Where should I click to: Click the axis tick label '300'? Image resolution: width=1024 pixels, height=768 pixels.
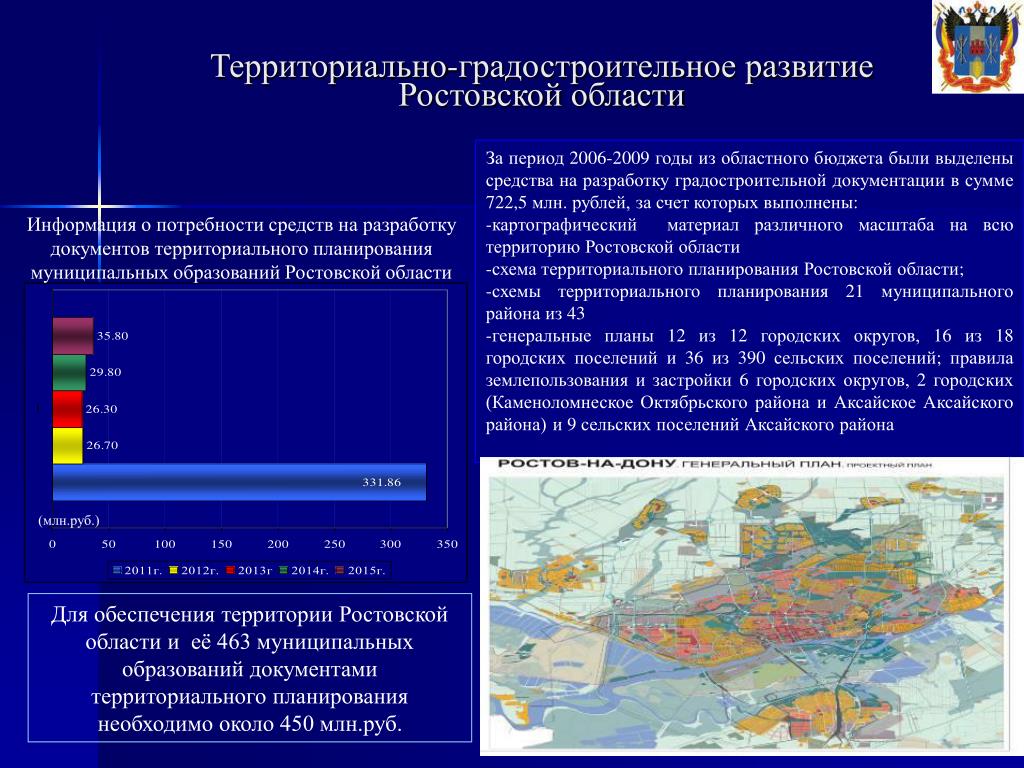point(391,543)
